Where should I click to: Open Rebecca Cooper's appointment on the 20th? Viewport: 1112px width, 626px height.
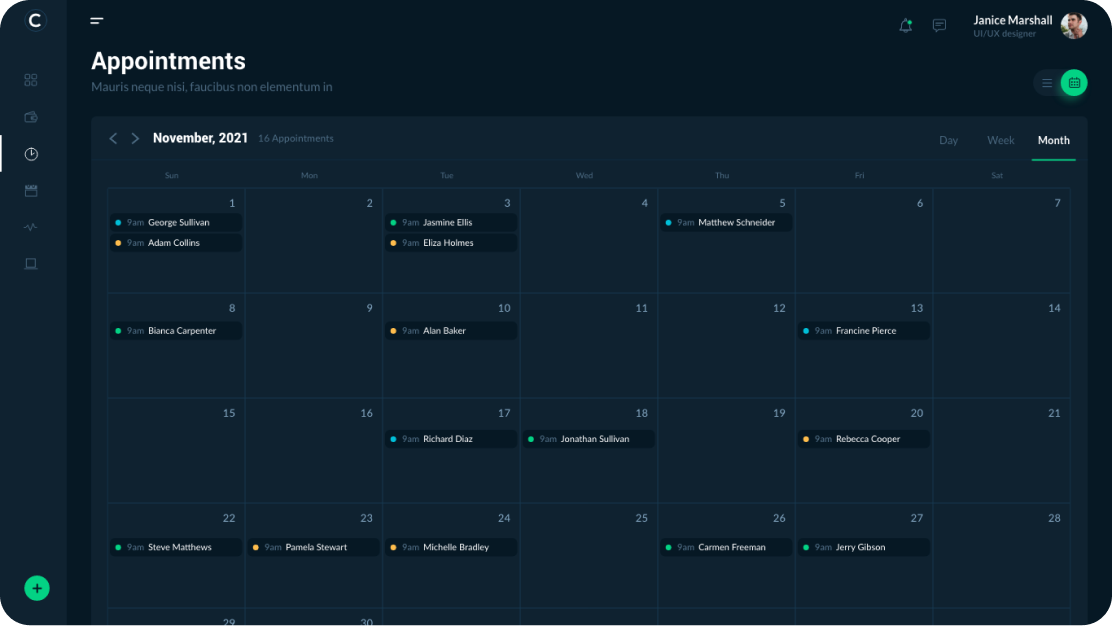(865, 439)
